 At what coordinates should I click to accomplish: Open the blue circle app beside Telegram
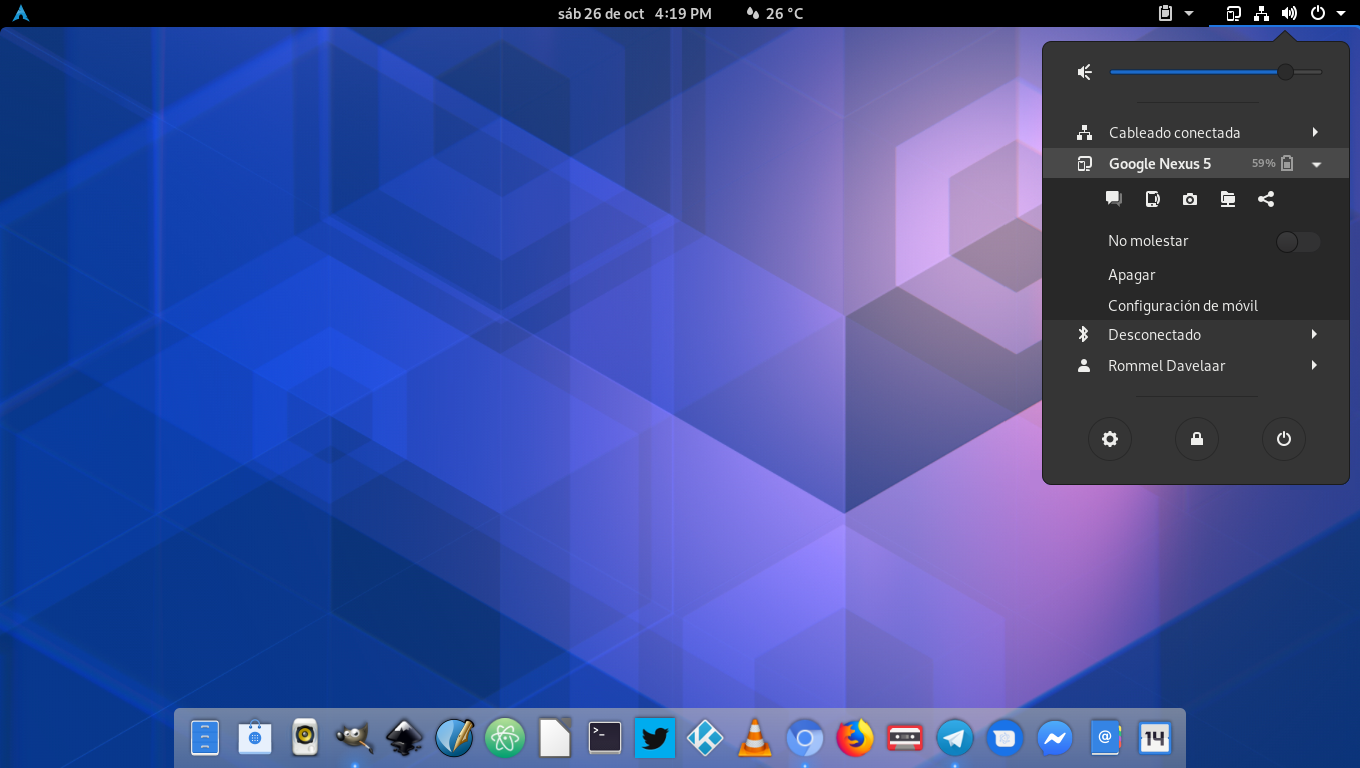click(x=1005, y=738)
